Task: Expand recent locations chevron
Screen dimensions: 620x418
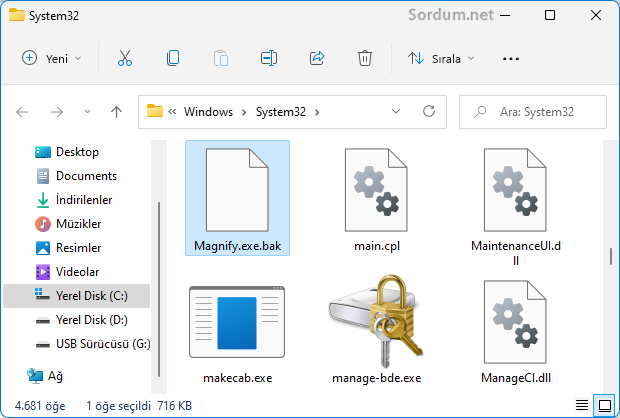Action: (x=87, y=112)
